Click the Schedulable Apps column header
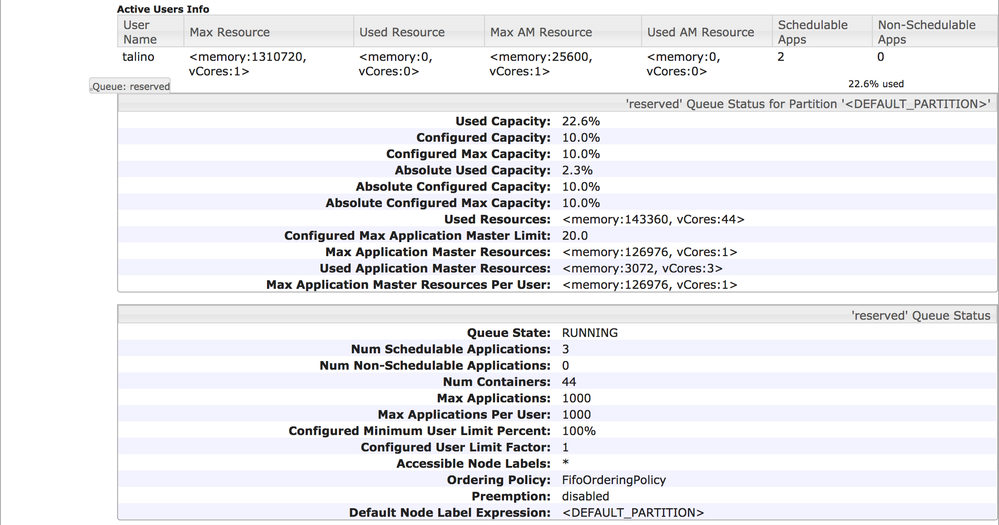This screenshot has width=999, height=525. click(x=812, y=32)
